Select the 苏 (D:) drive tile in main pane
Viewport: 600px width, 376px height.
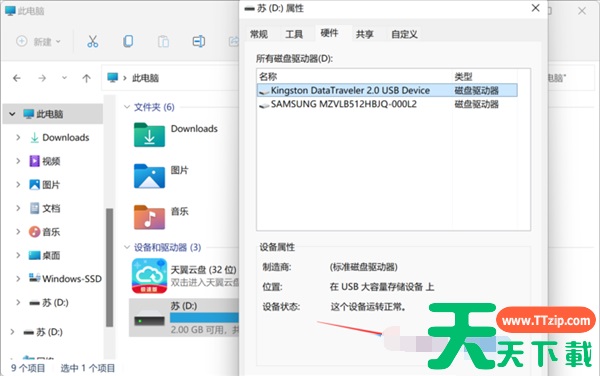coord(184,317)
